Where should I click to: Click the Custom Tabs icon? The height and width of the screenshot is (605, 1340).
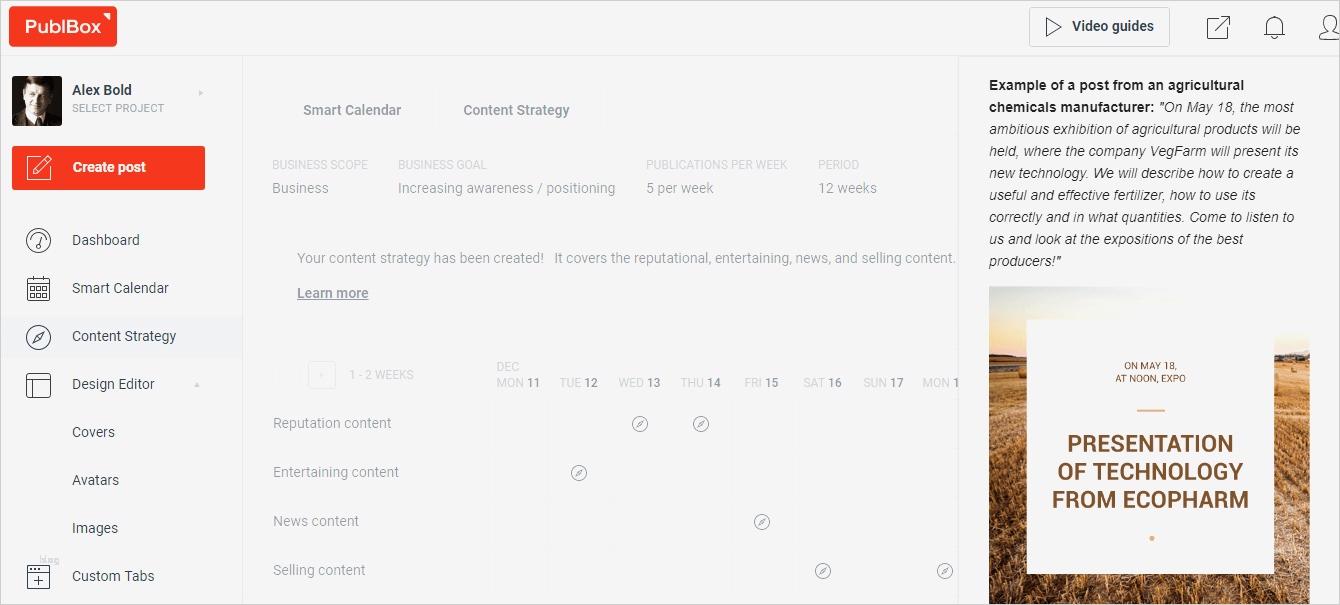pos(38,577)
